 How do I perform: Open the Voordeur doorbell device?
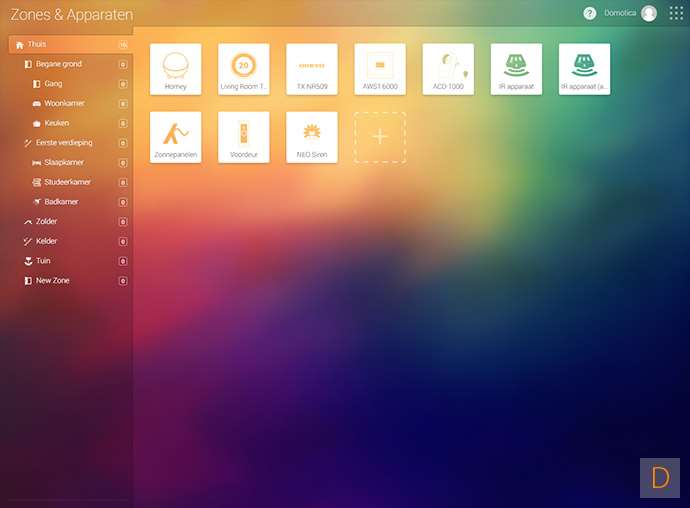tap(243, 137)
